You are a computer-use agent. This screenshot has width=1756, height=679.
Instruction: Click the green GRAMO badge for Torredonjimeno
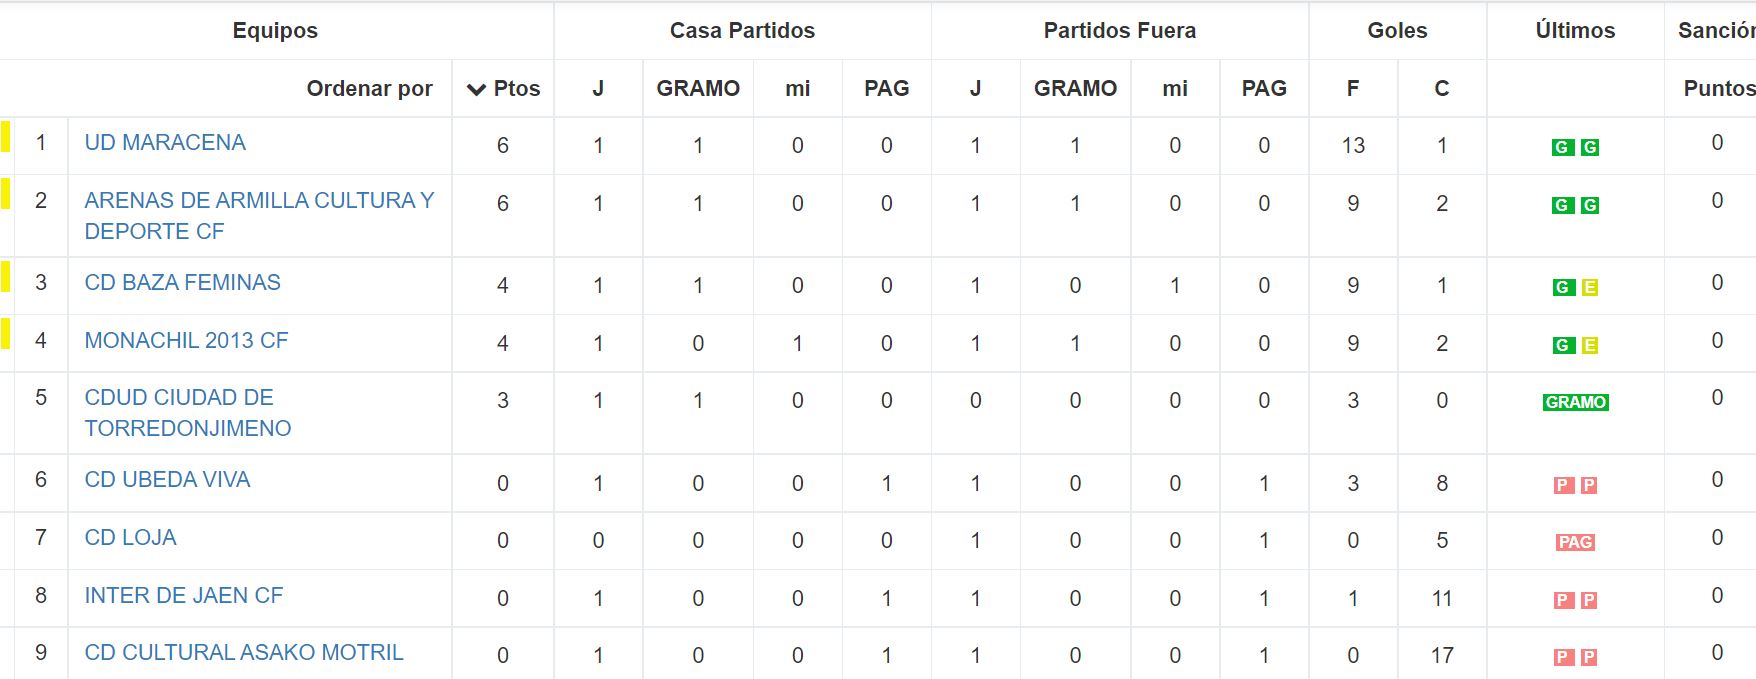tap(1575, 402)
